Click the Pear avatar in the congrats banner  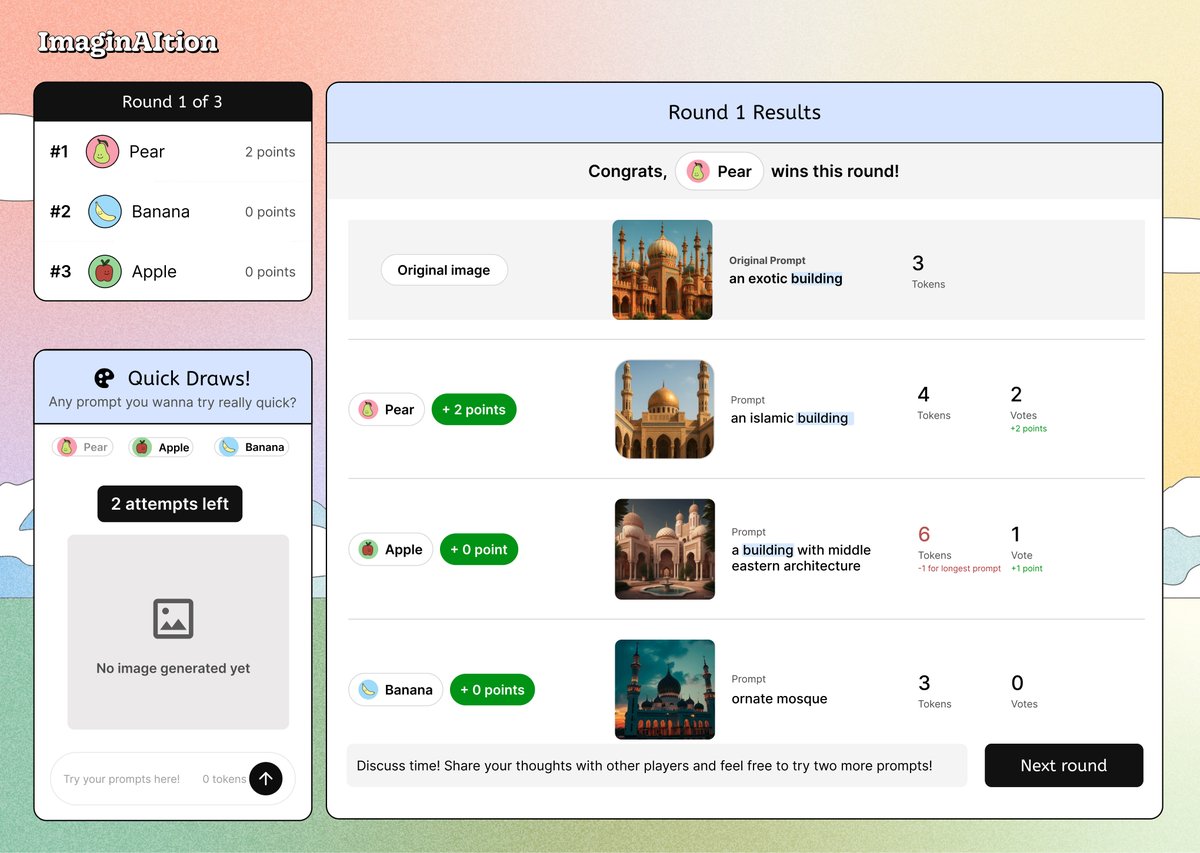coord(697,171)
